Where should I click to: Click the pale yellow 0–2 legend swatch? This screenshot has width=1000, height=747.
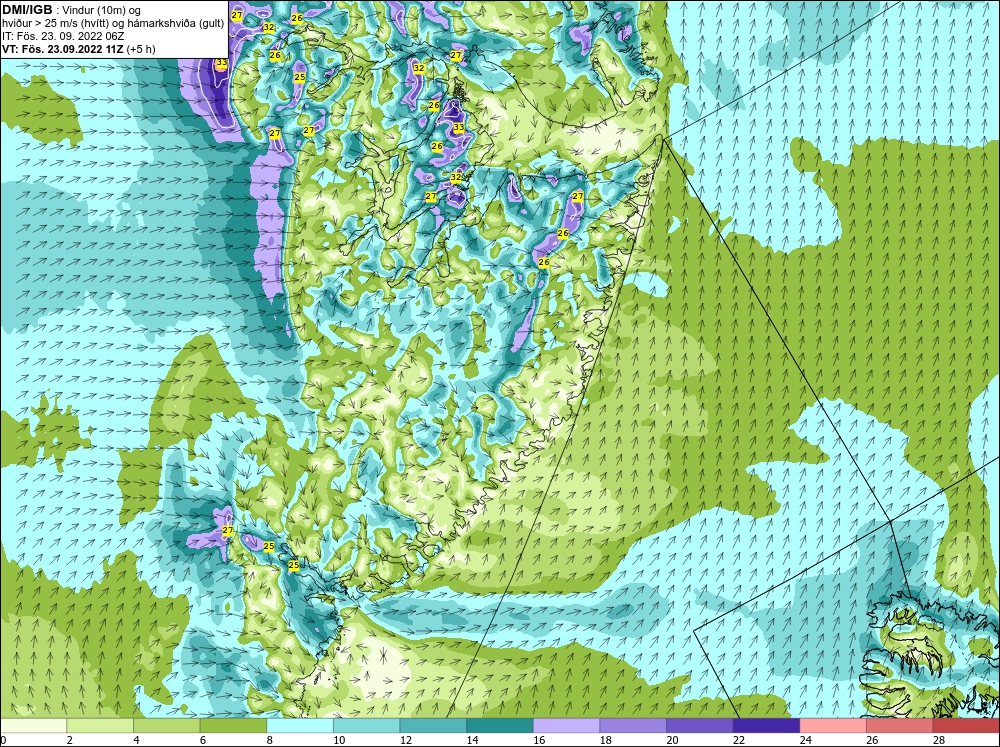[33, 726]
